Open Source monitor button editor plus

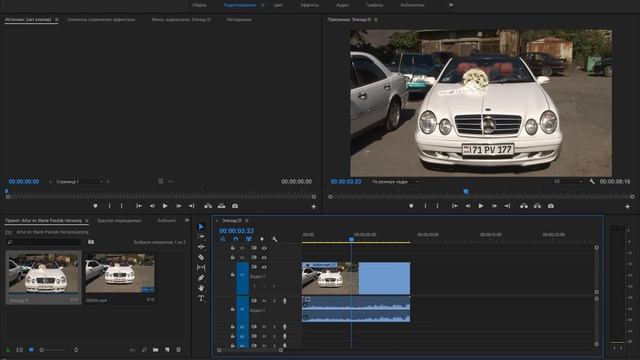[x=313, y=207]
